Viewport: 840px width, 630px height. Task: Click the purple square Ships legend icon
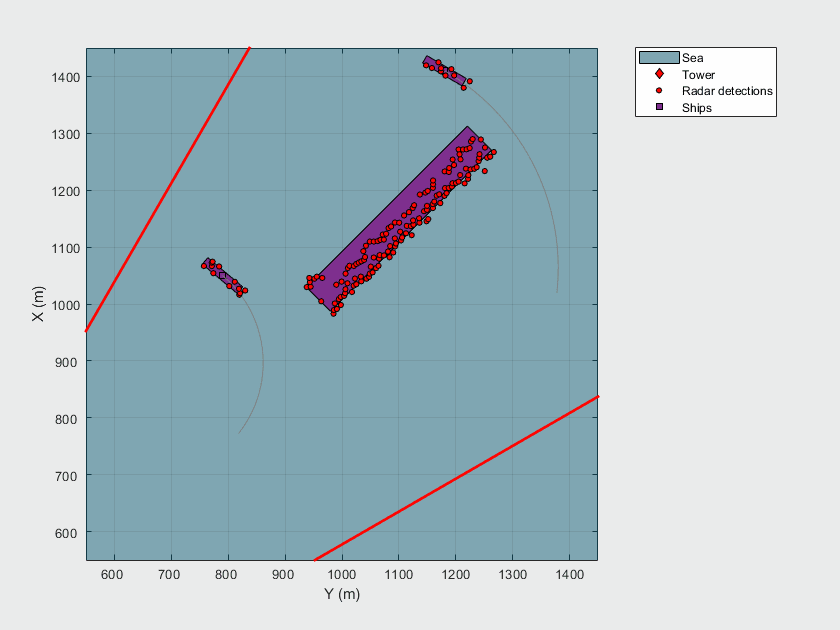659,107
